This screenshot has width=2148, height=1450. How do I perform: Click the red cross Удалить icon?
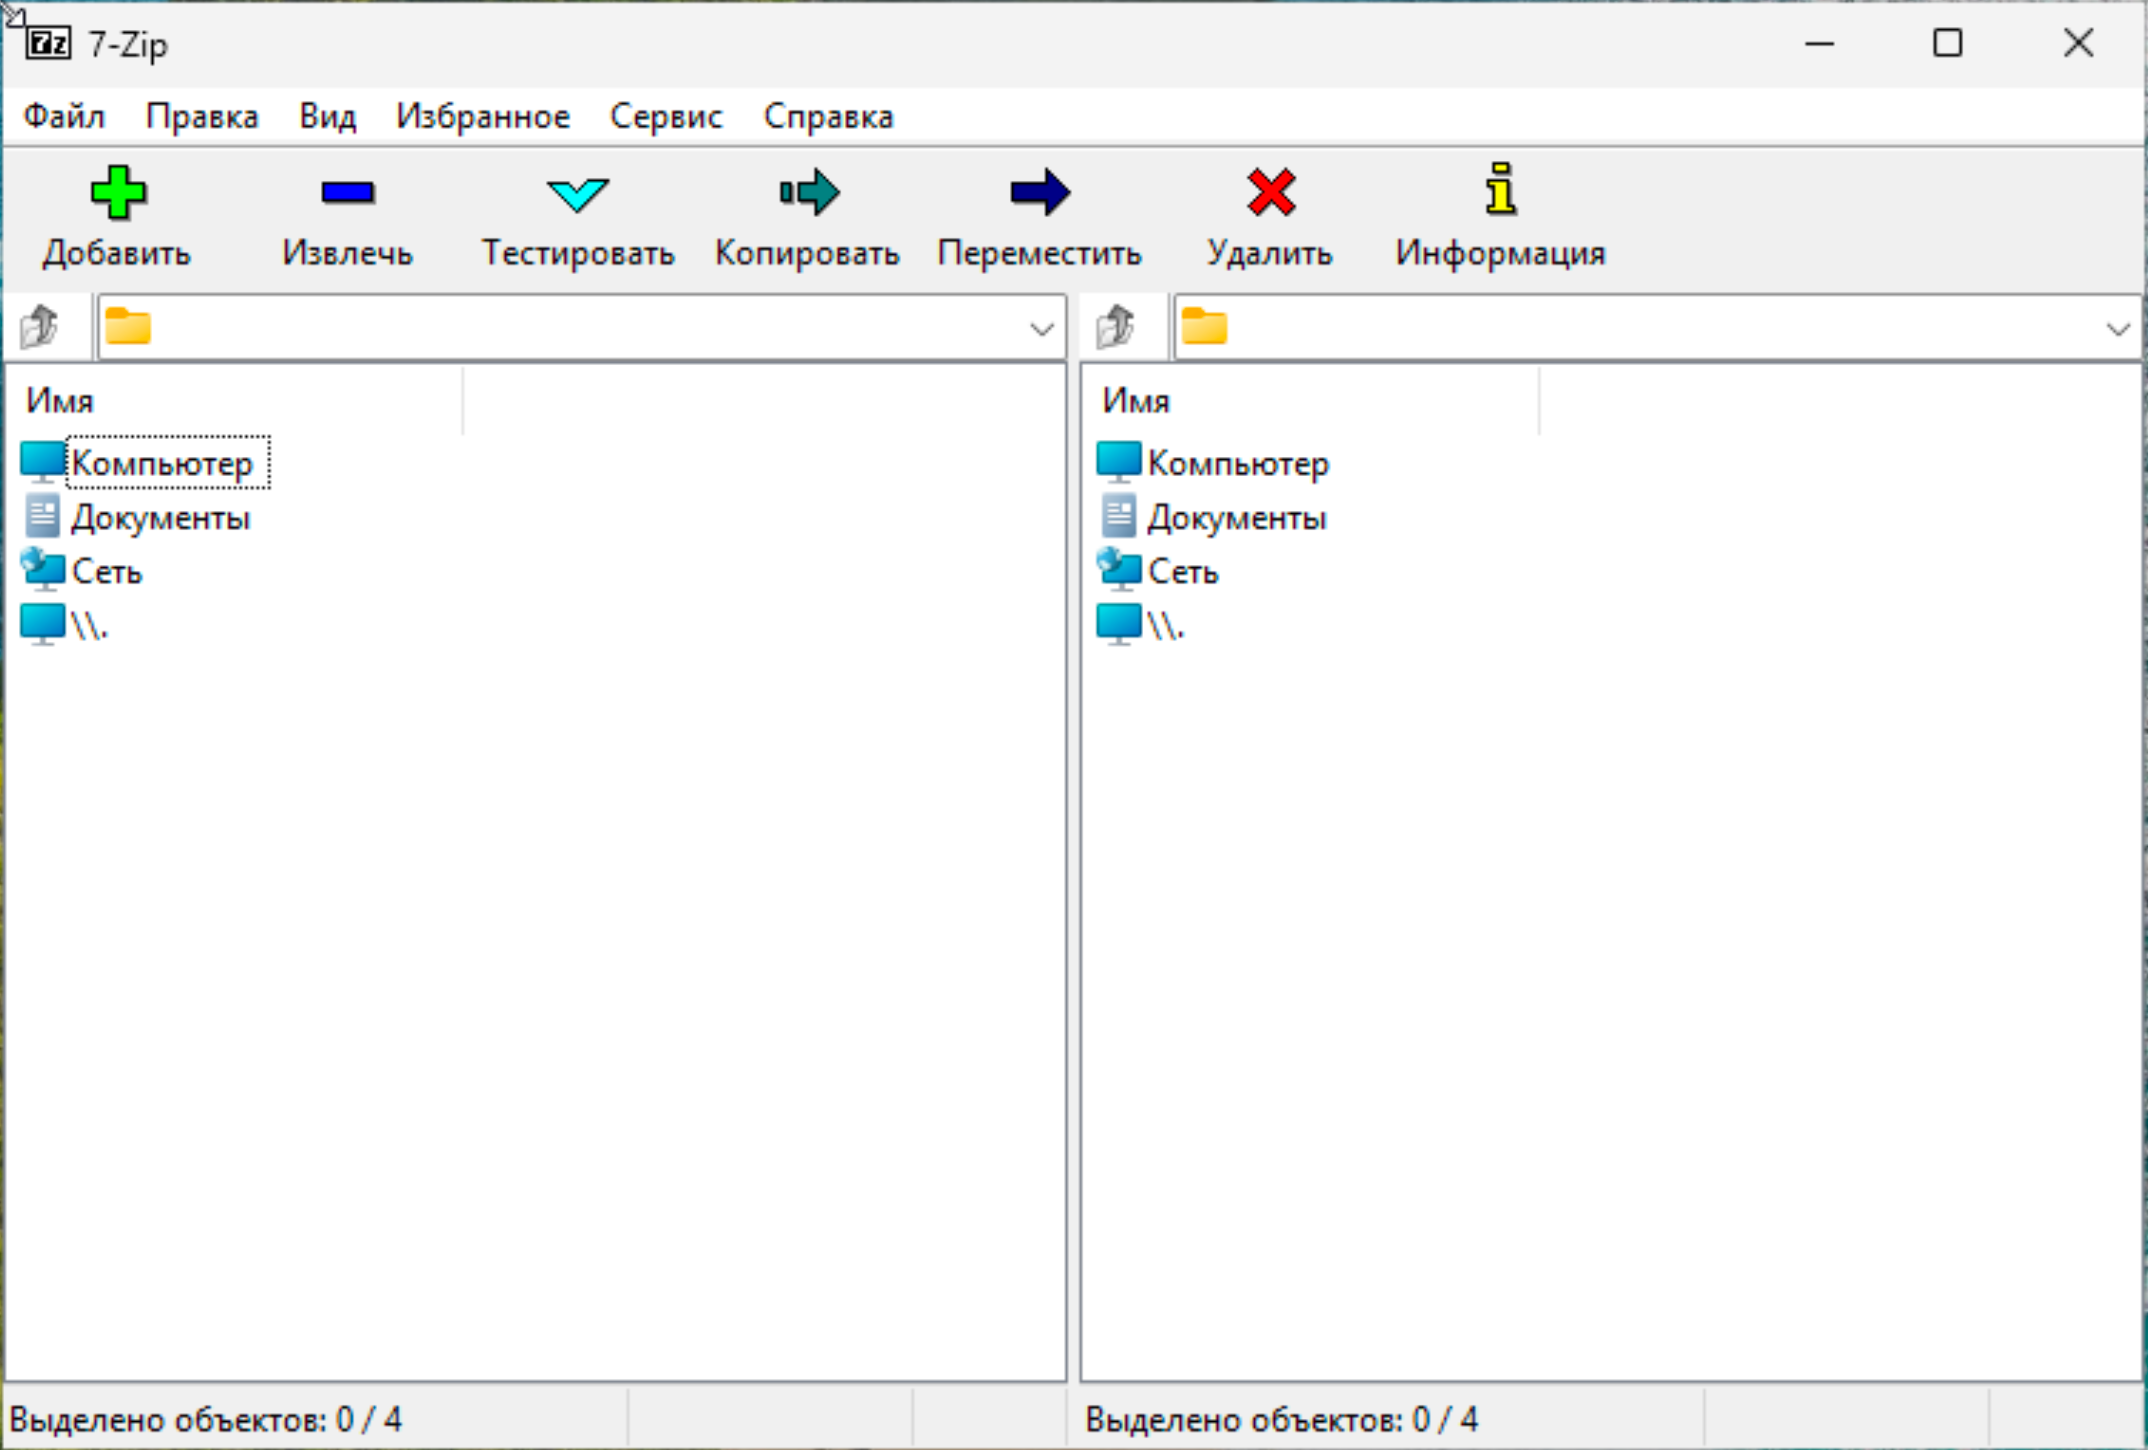click(x=1271, y=192)
